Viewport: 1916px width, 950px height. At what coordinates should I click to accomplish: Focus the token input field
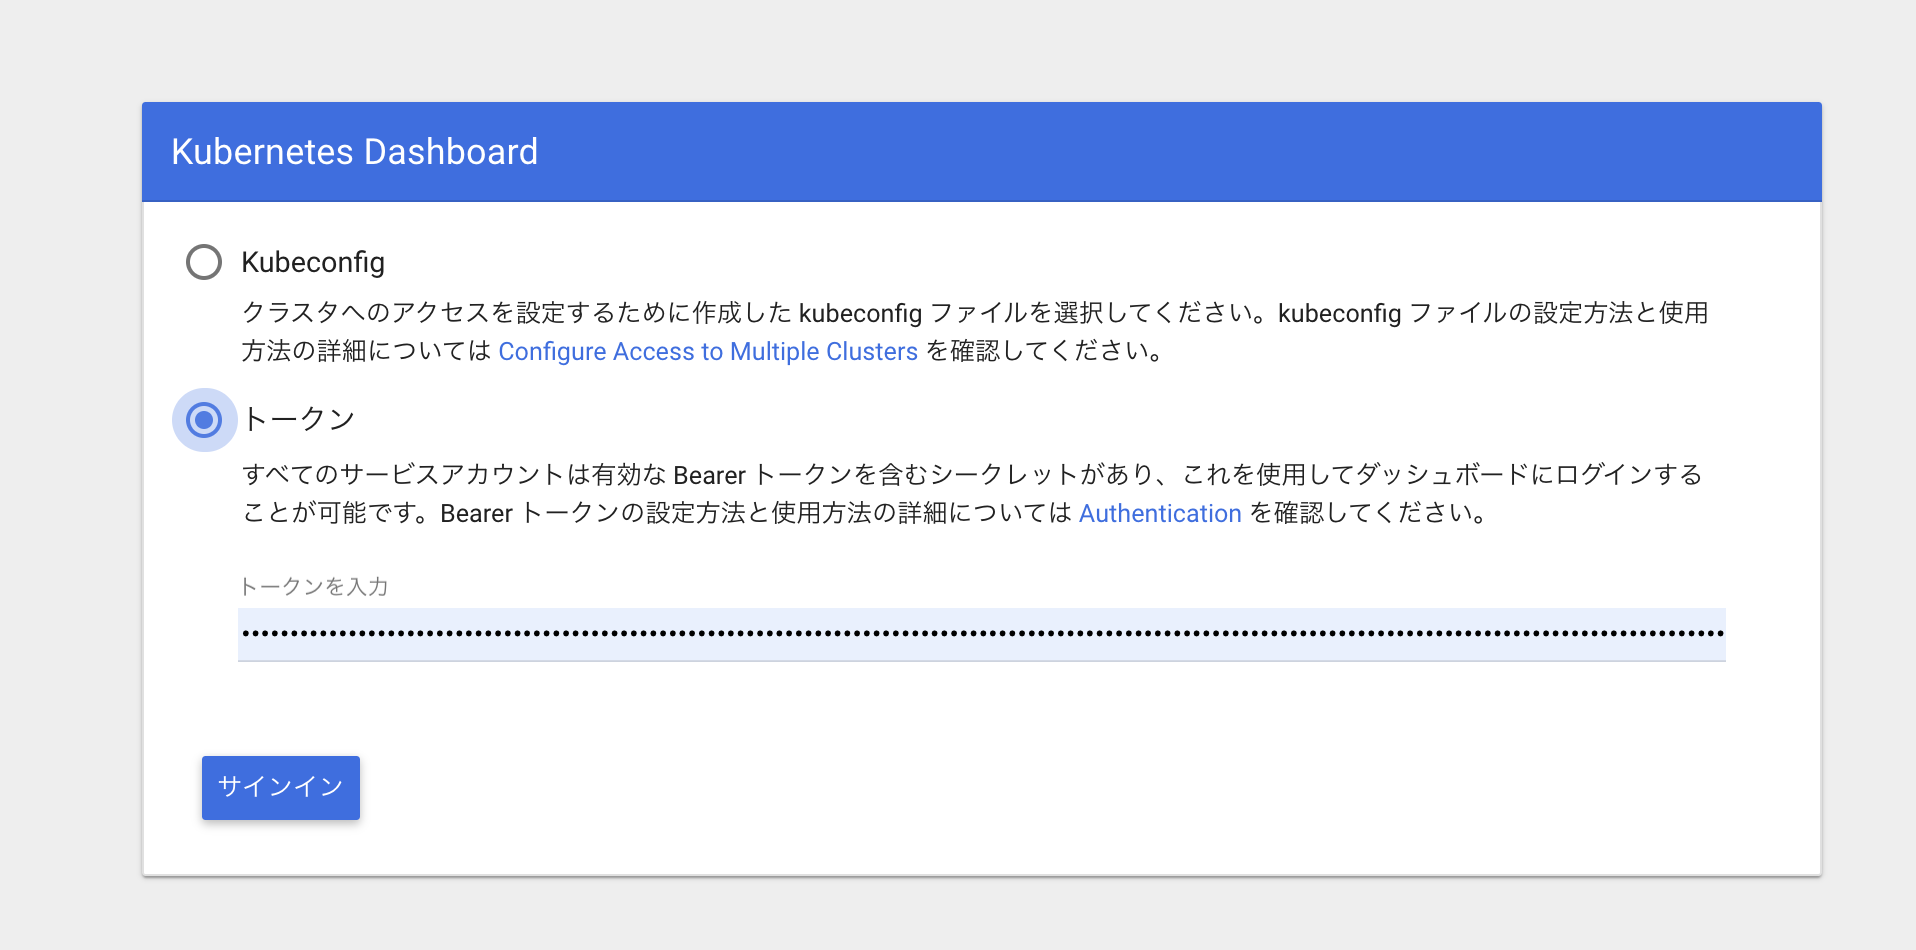coord(982,634)
